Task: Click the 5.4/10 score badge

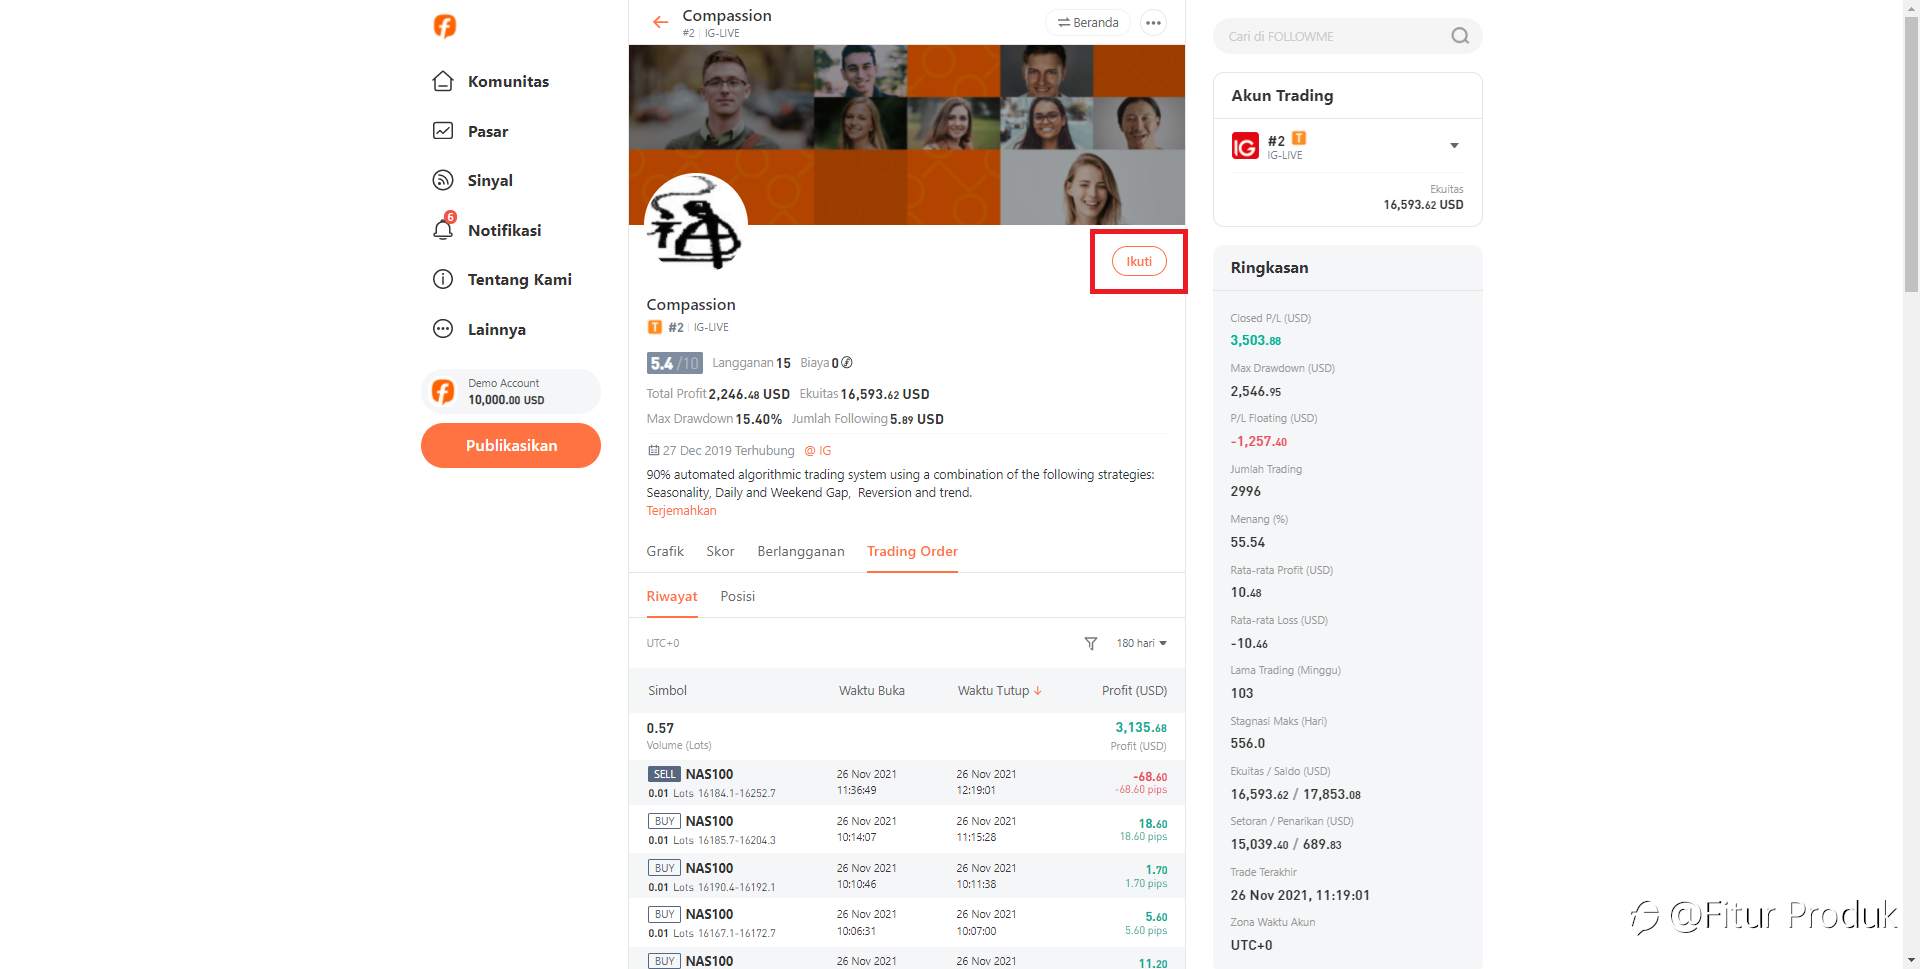Action: click(x=674, y=363)
